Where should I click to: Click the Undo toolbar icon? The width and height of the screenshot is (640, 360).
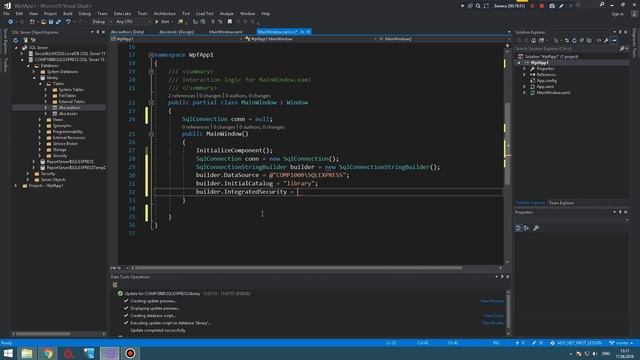pos(68,22)
